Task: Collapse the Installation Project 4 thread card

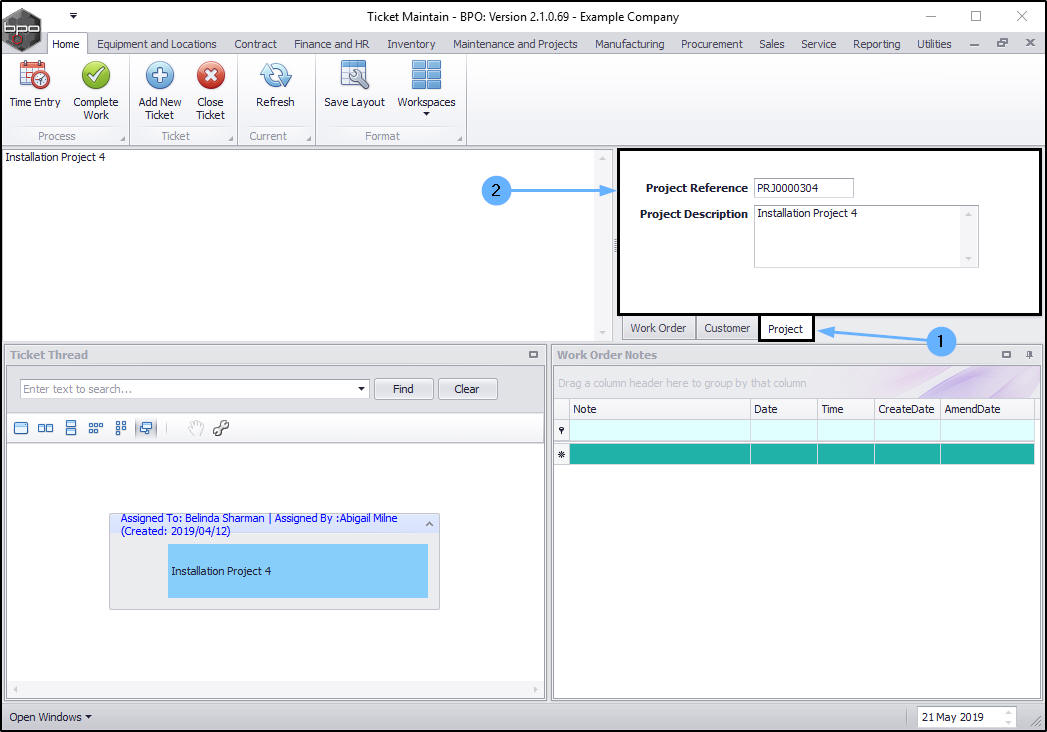Action: pyautogui.click(x=429, y=524)
